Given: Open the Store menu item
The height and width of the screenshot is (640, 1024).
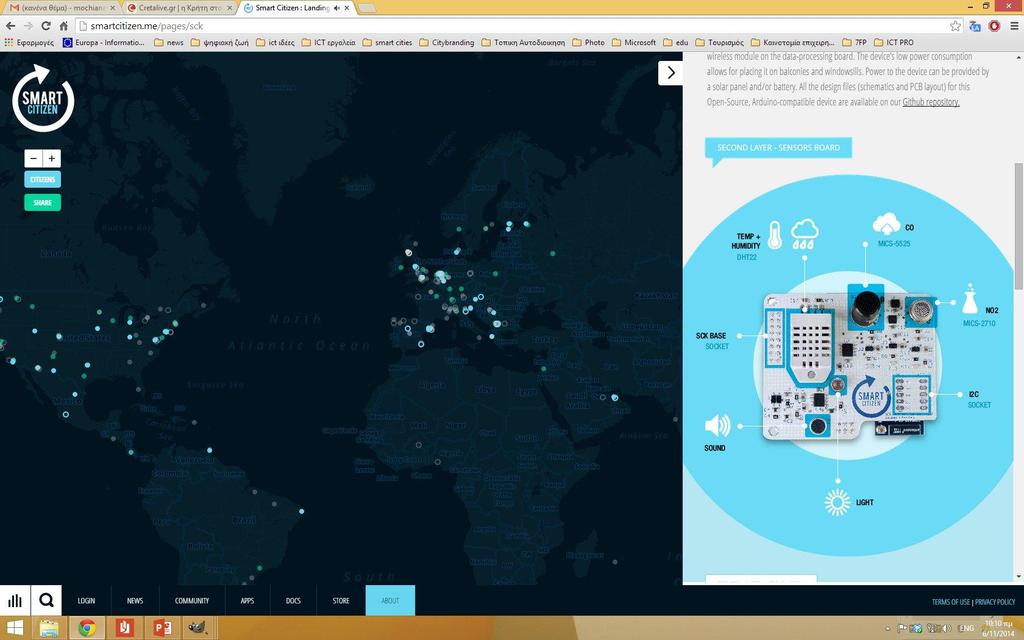Looking at the screenshot, I should pyautogui.click(x=341, y=600).
